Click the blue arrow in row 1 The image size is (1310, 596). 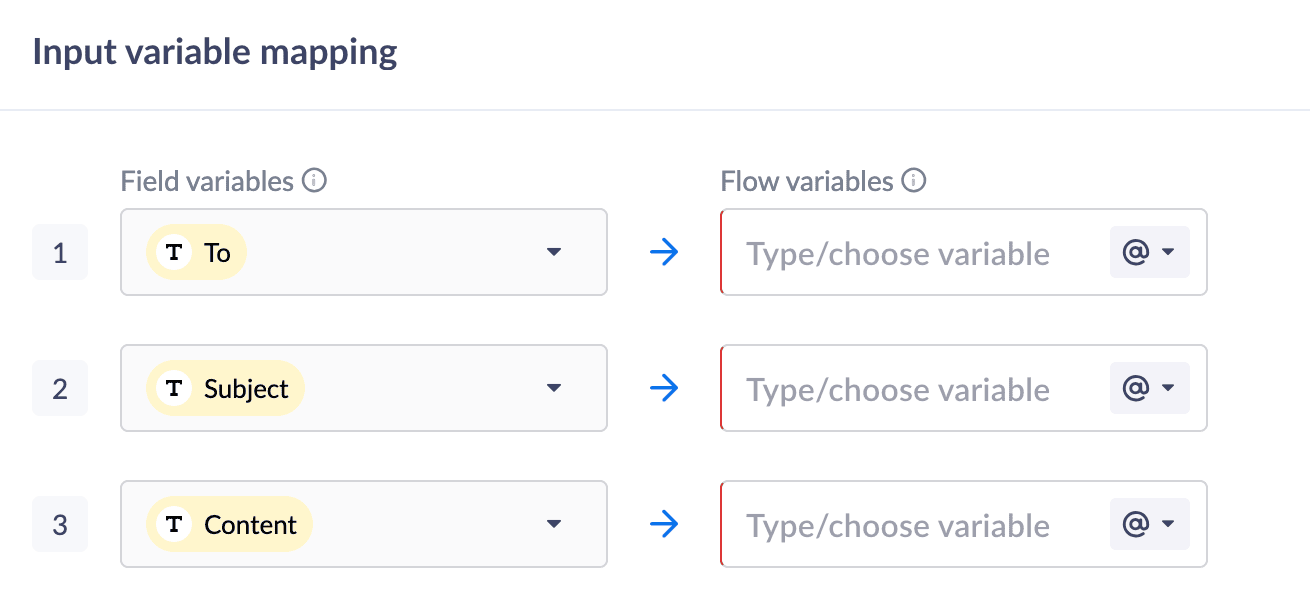tap(664, 252)
